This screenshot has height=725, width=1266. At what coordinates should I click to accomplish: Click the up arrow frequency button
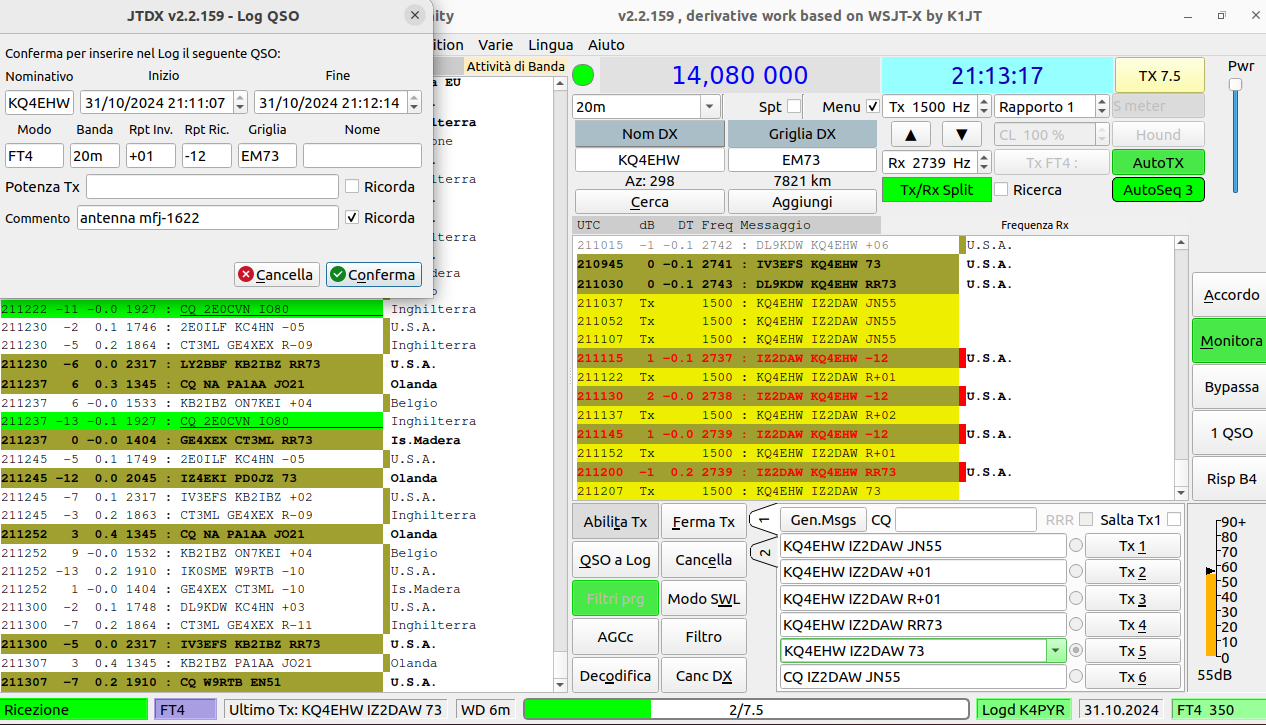(910, 135)
